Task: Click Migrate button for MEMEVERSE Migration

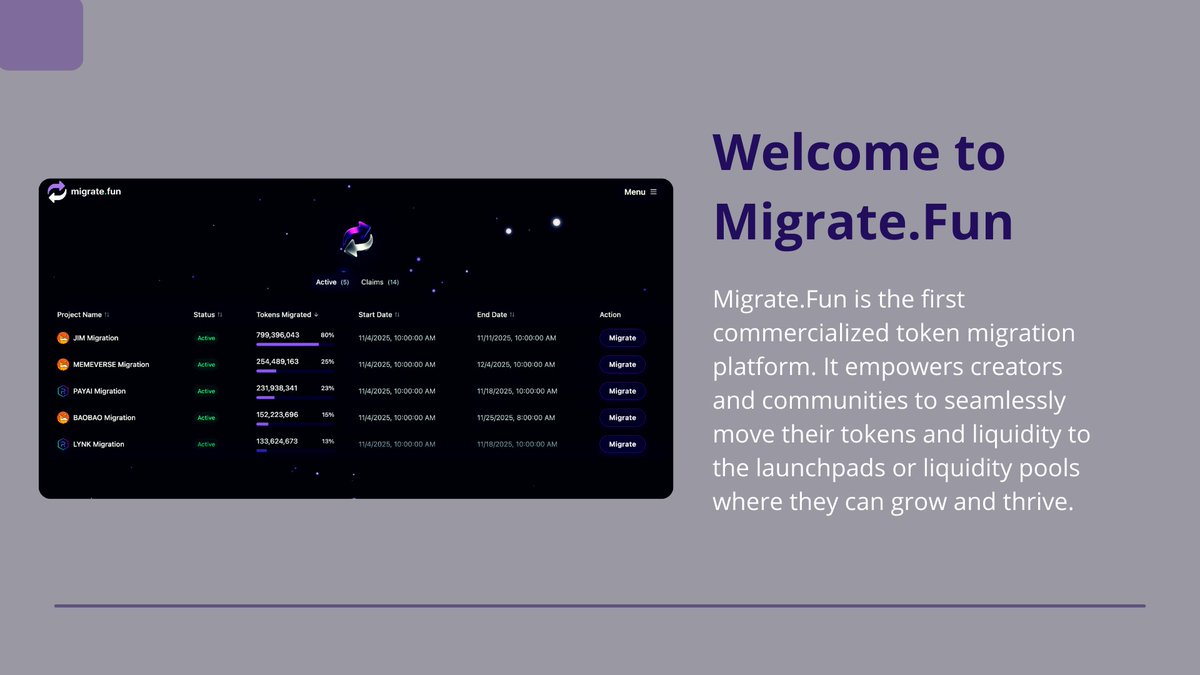Action: click(622, 365)
